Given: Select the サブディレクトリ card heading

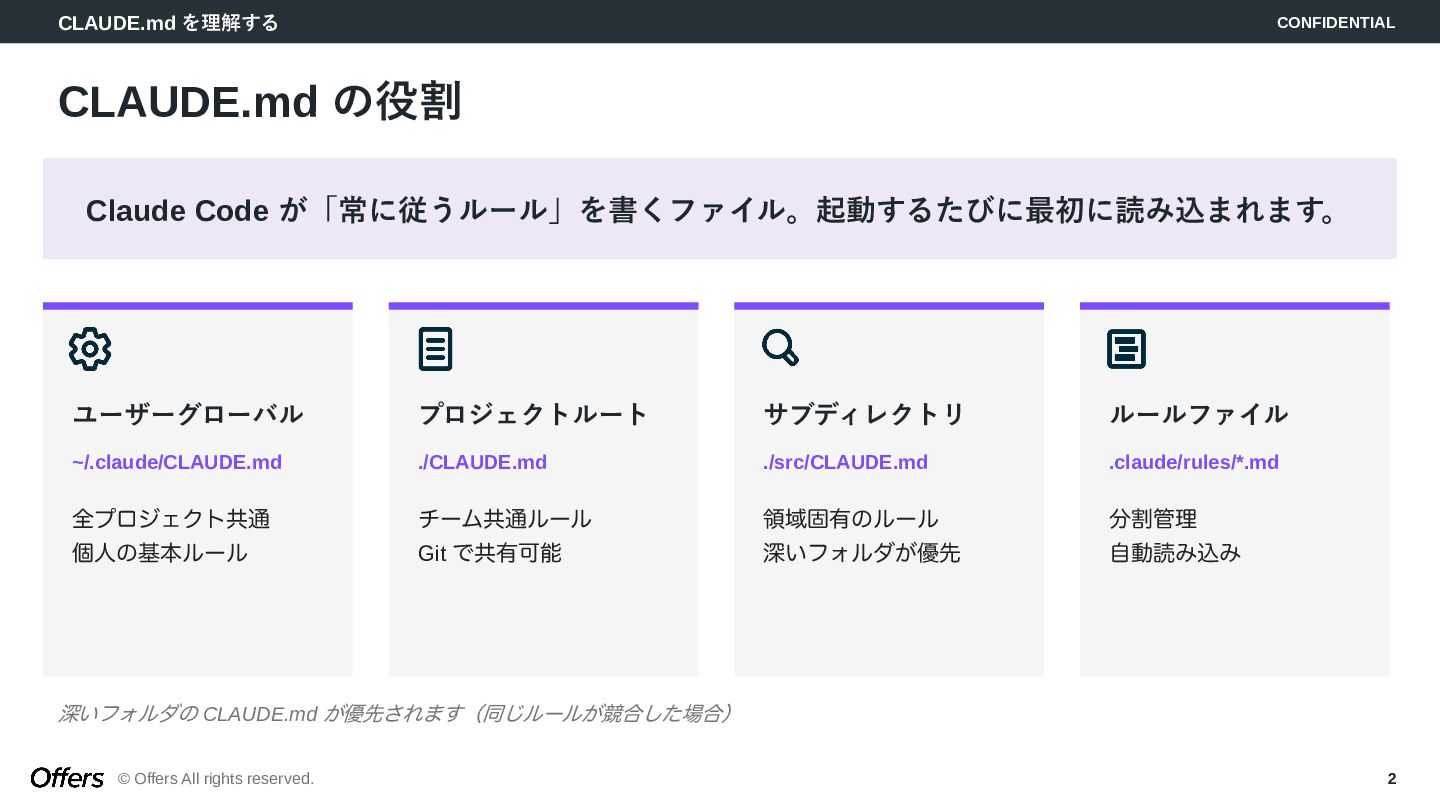Looking at the screenshot, I should tap(863, 414).
